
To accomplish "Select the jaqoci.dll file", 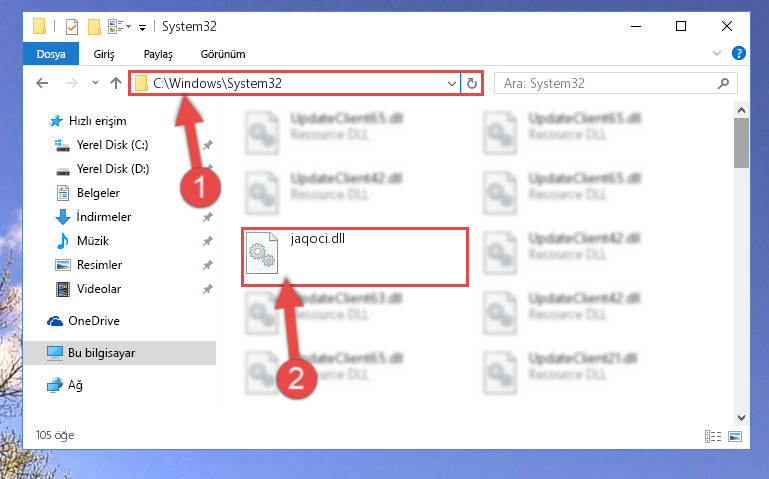I will point(355,256).
